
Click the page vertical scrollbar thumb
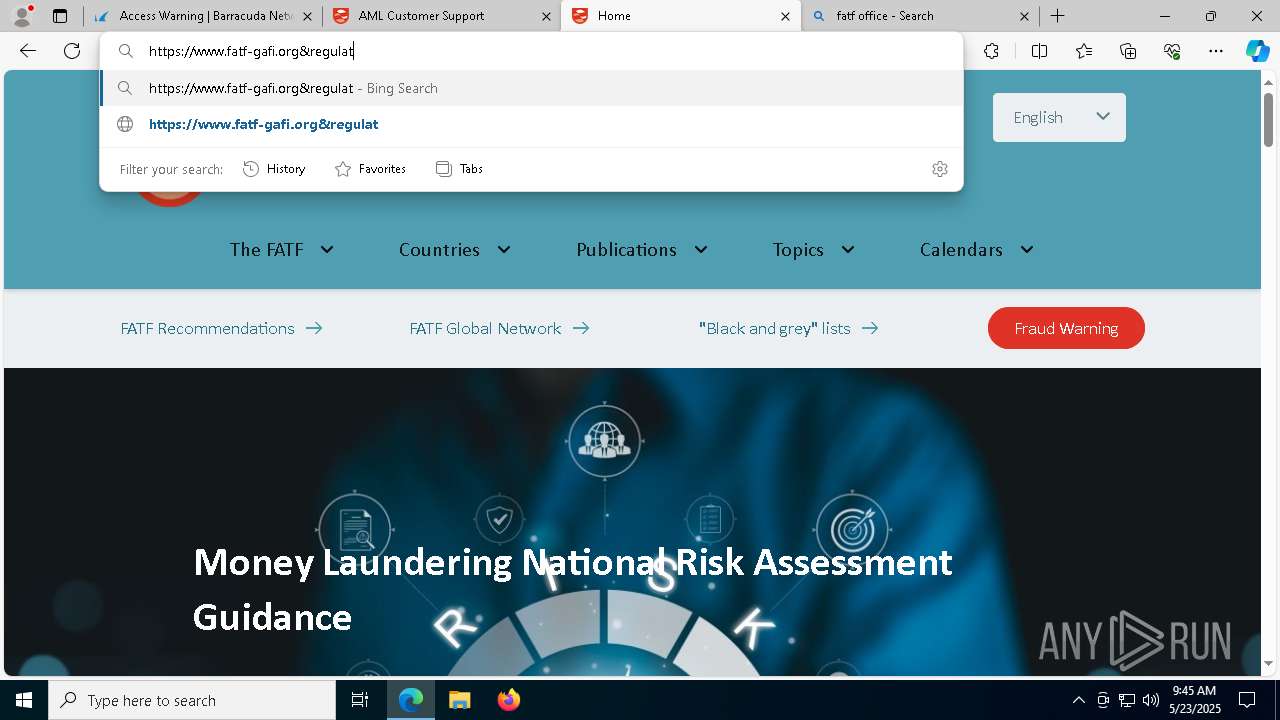tap(1268, 120)
